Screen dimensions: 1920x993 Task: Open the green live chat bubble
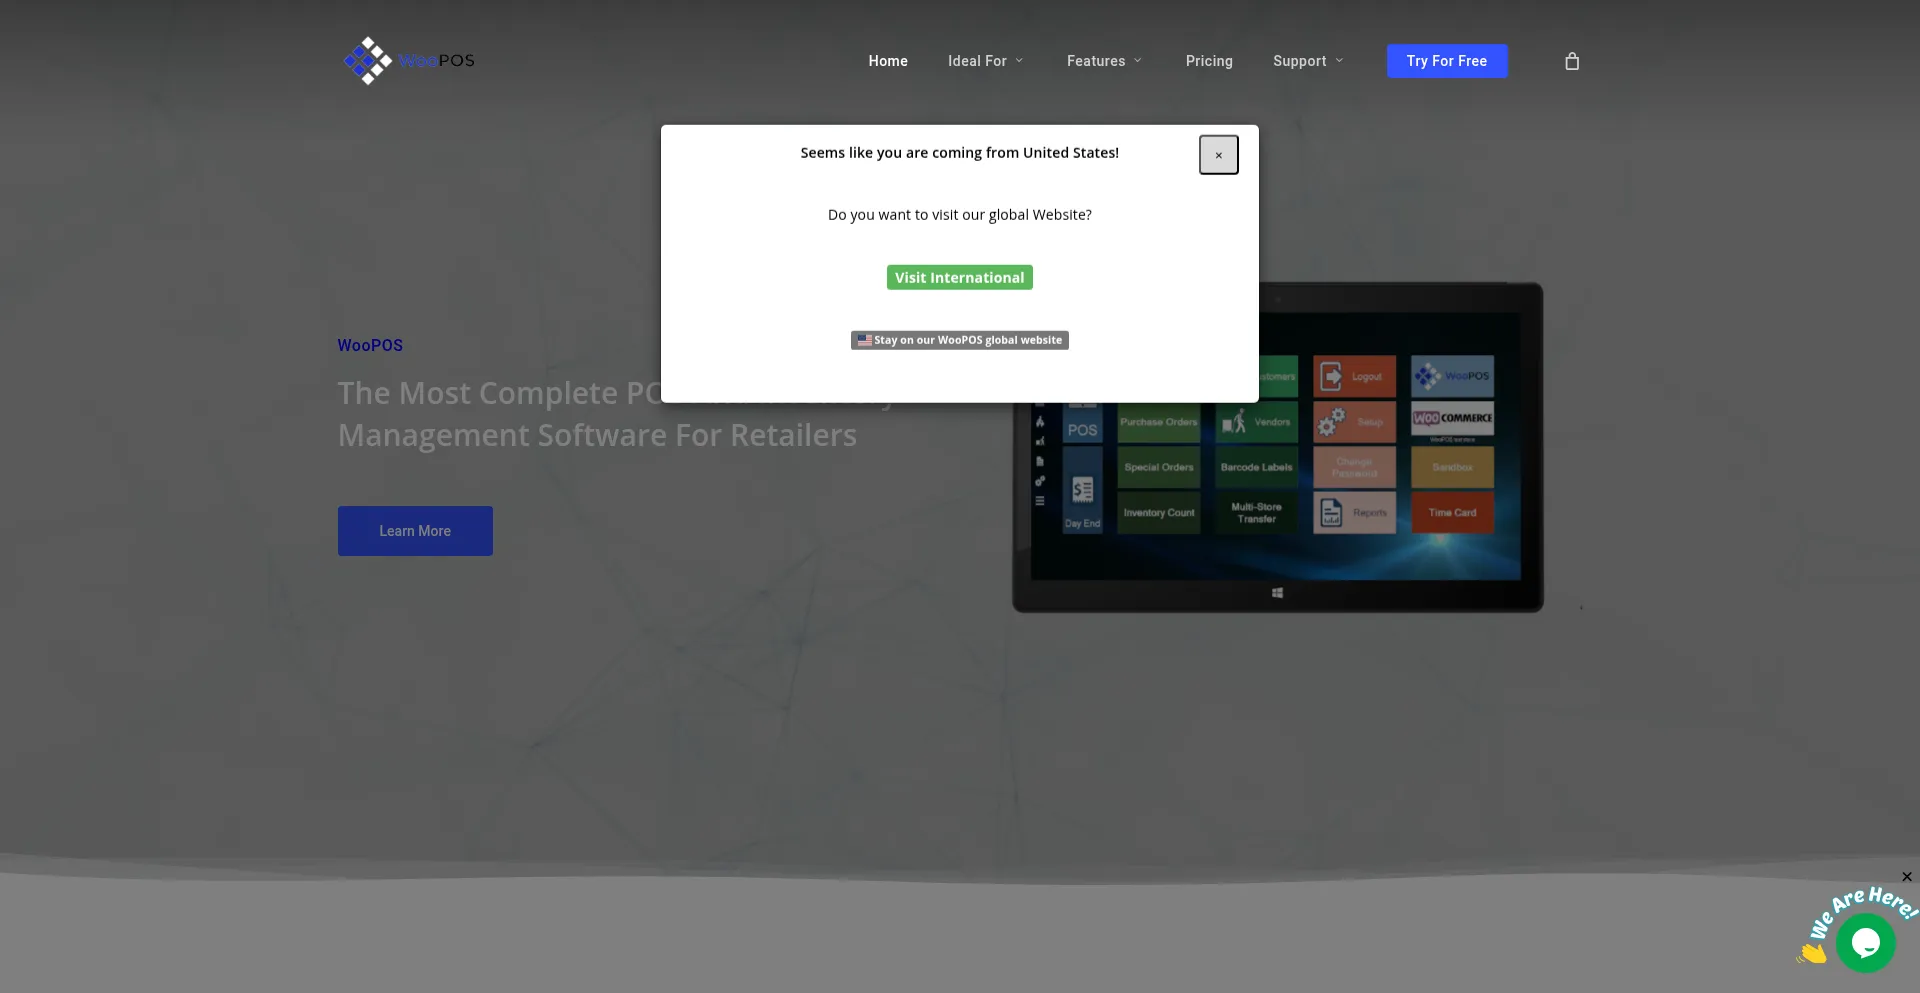[x=1865, y=943]
